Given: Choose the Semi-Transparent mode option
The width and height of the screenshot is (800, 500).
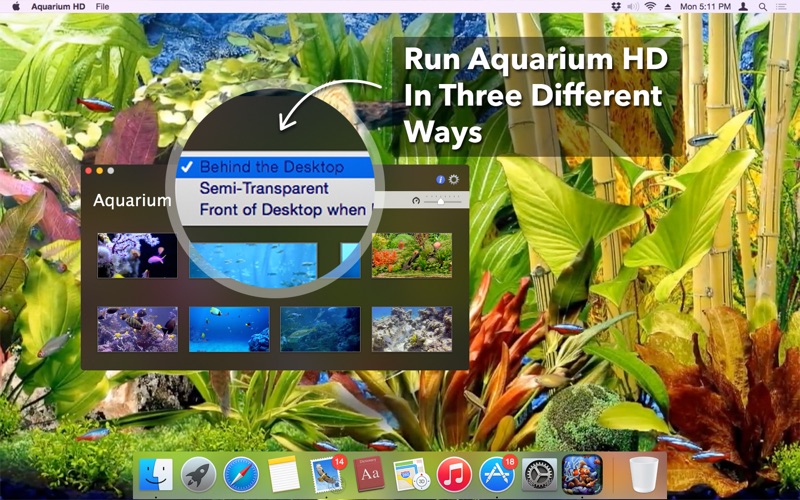Looking at the screenshot, I should [x=263, y=188].
